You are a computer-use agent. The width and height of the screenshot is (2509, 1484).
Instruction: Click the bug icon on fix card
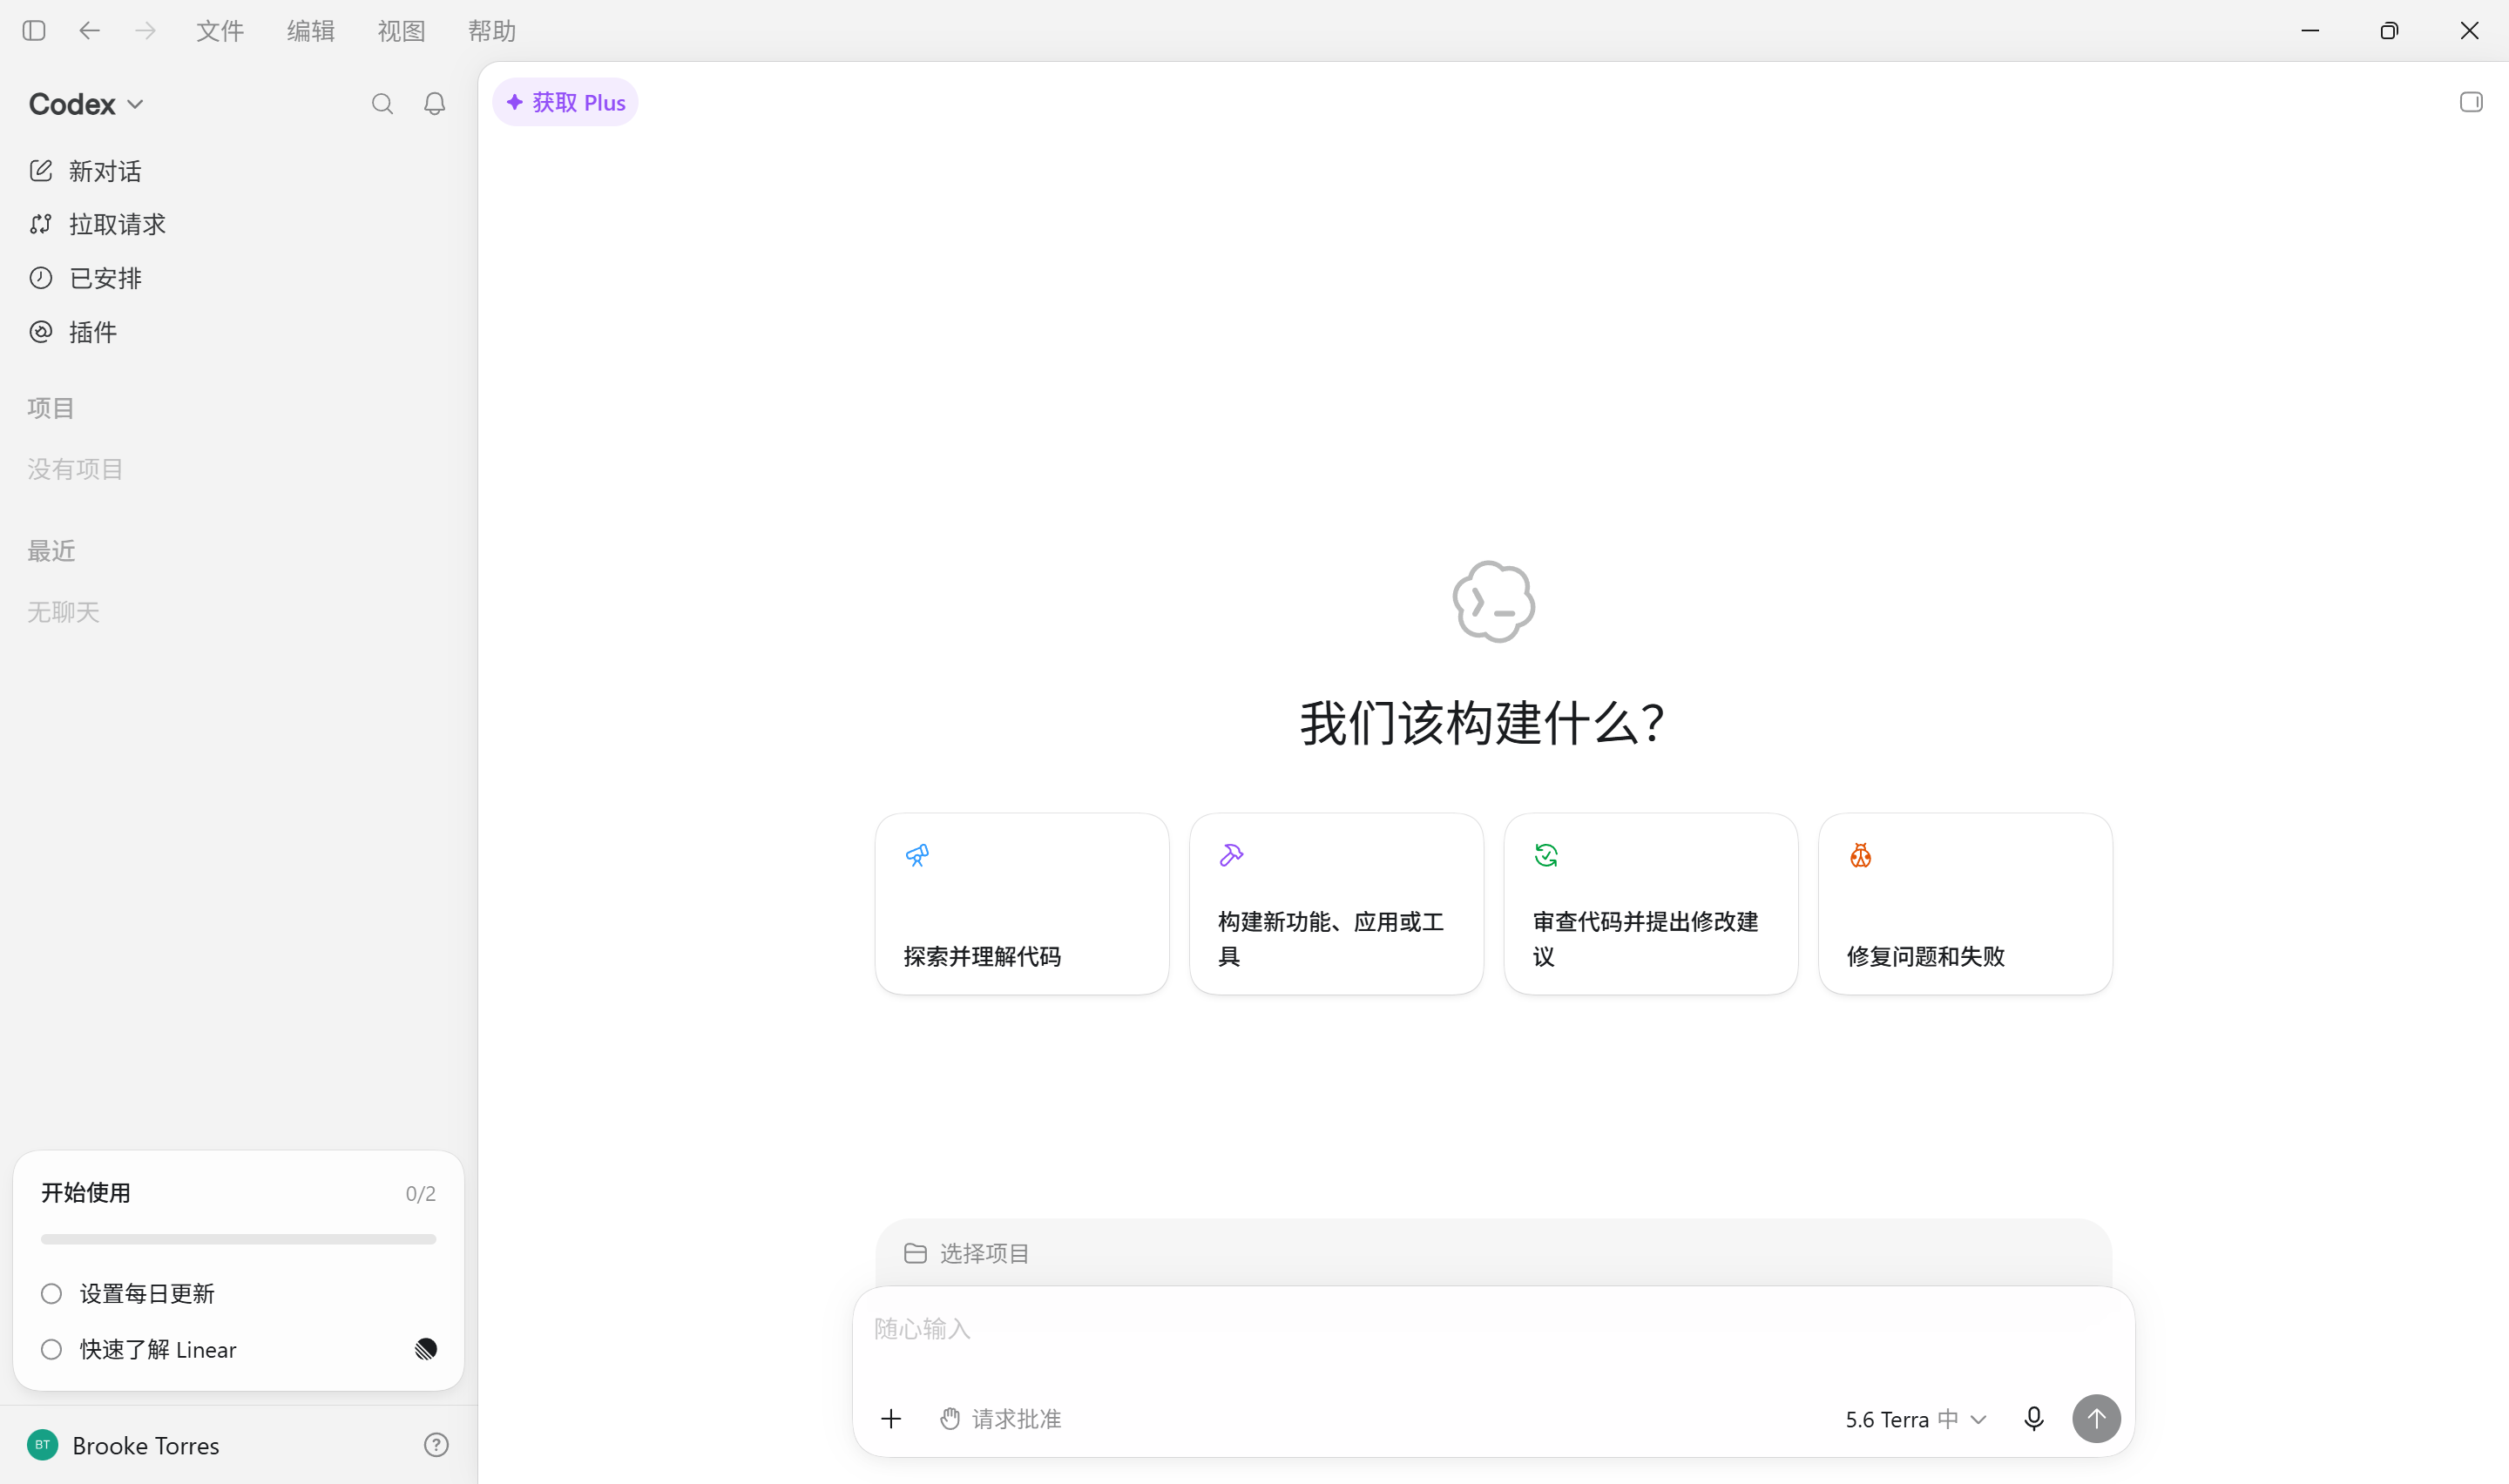[x=1860, y=855]
